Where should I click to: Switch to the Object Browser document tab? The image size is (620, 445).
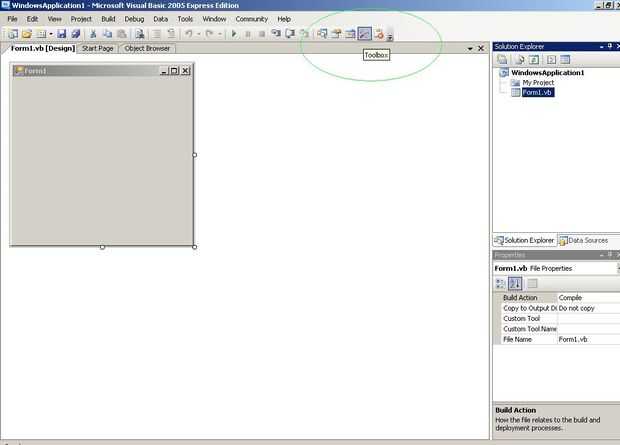[147, 48]
